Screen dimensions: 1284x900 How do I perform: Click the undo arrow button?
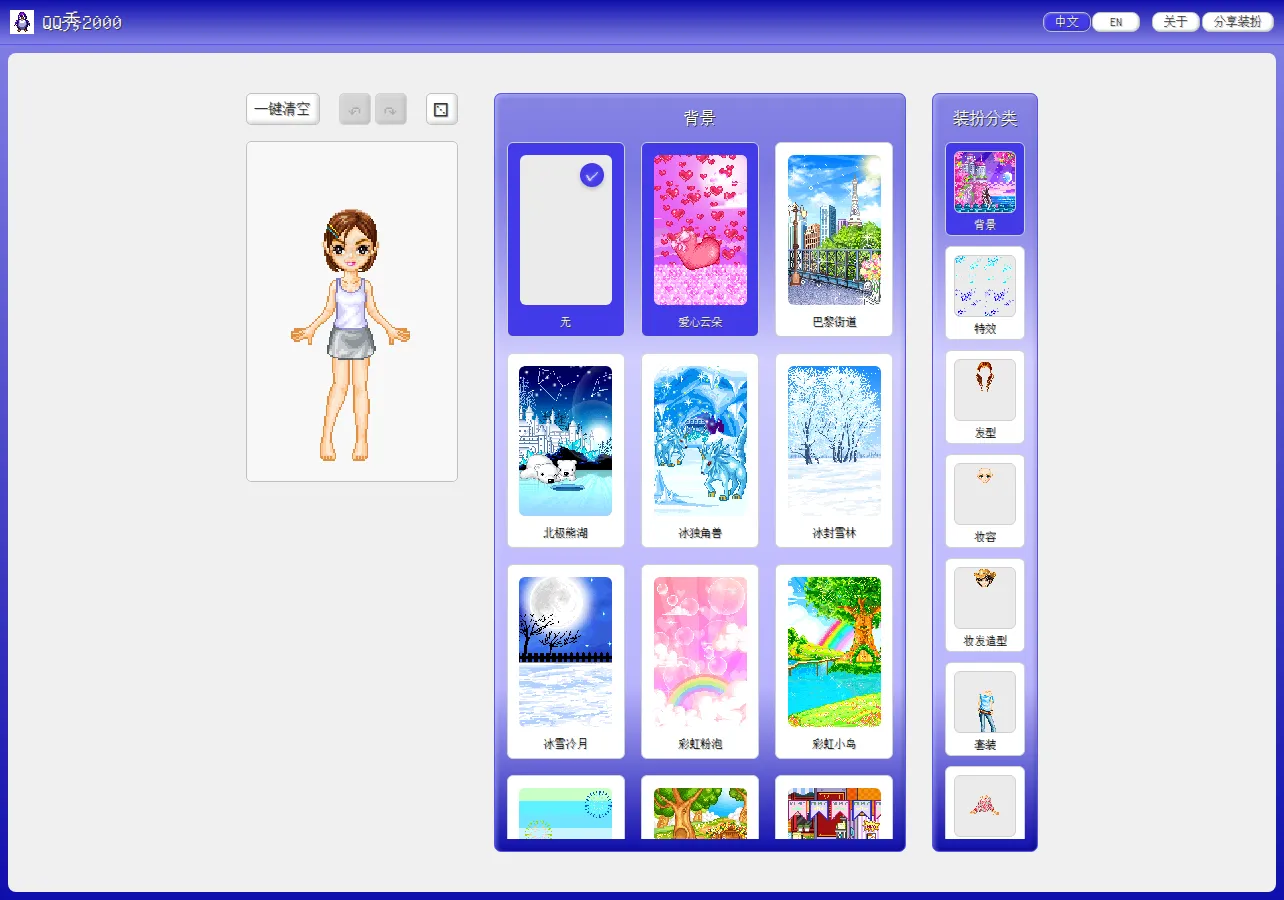355,109
